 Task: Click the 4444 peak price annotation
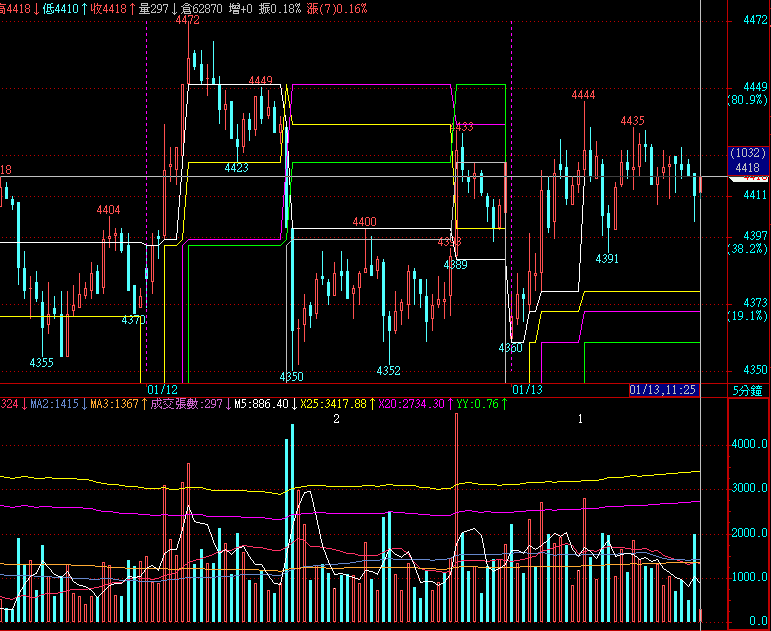[x=583, y=95]
